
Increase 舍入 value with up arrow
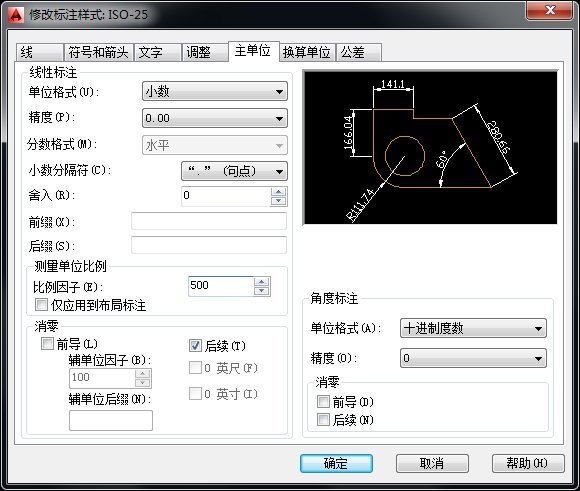pyautogui.click(x=279, y=192)
